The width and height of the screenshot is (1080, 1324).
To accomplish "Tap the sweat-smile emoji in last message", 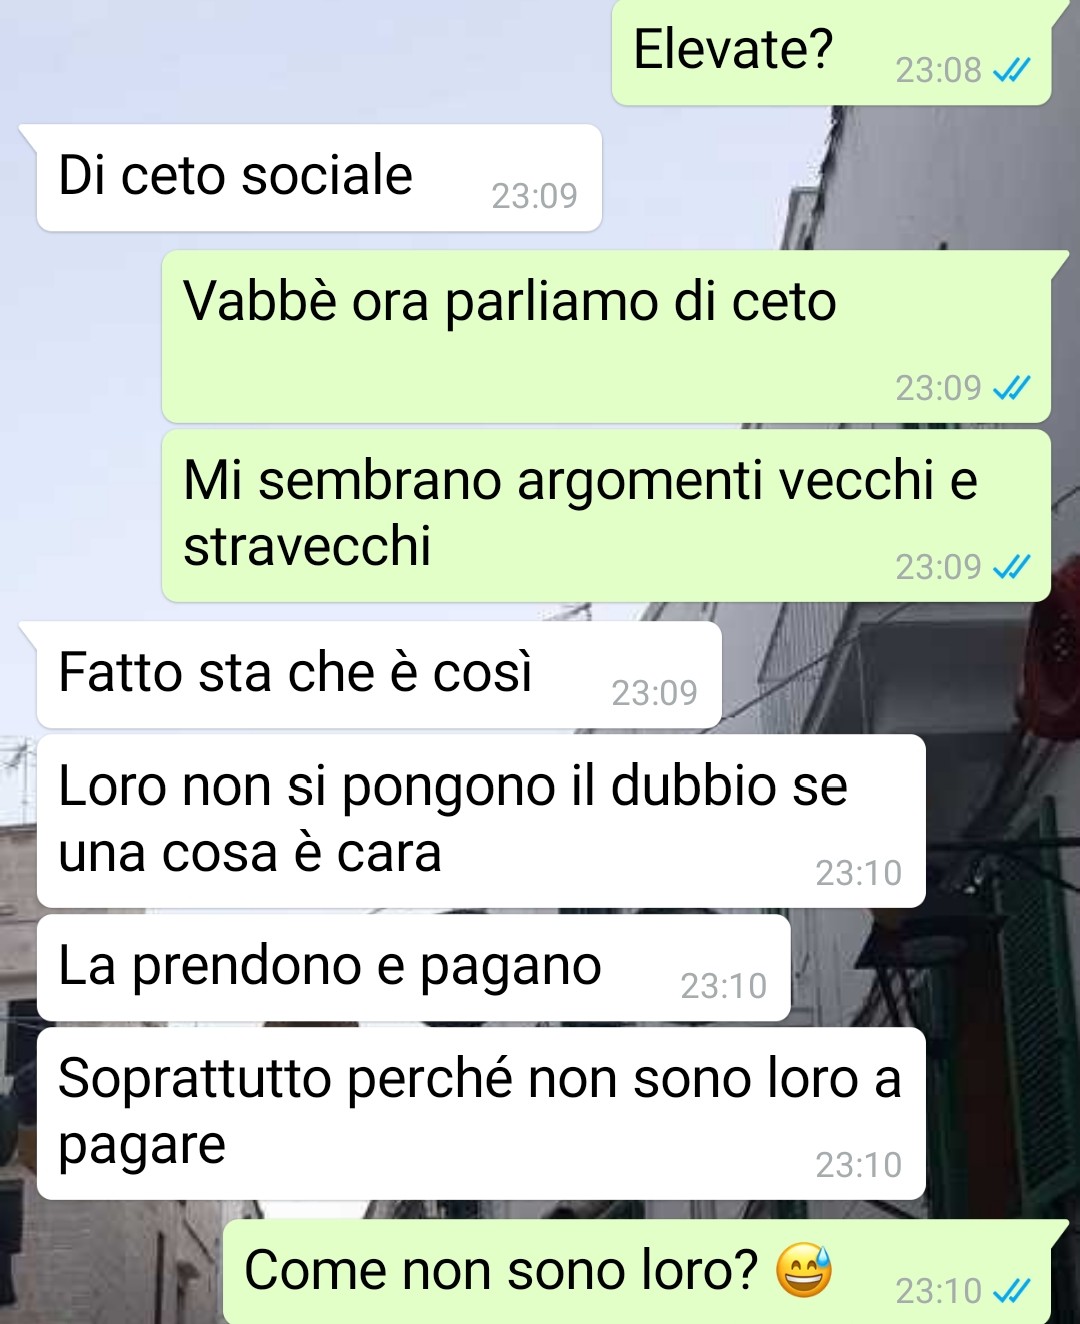I will point(804,1270).
